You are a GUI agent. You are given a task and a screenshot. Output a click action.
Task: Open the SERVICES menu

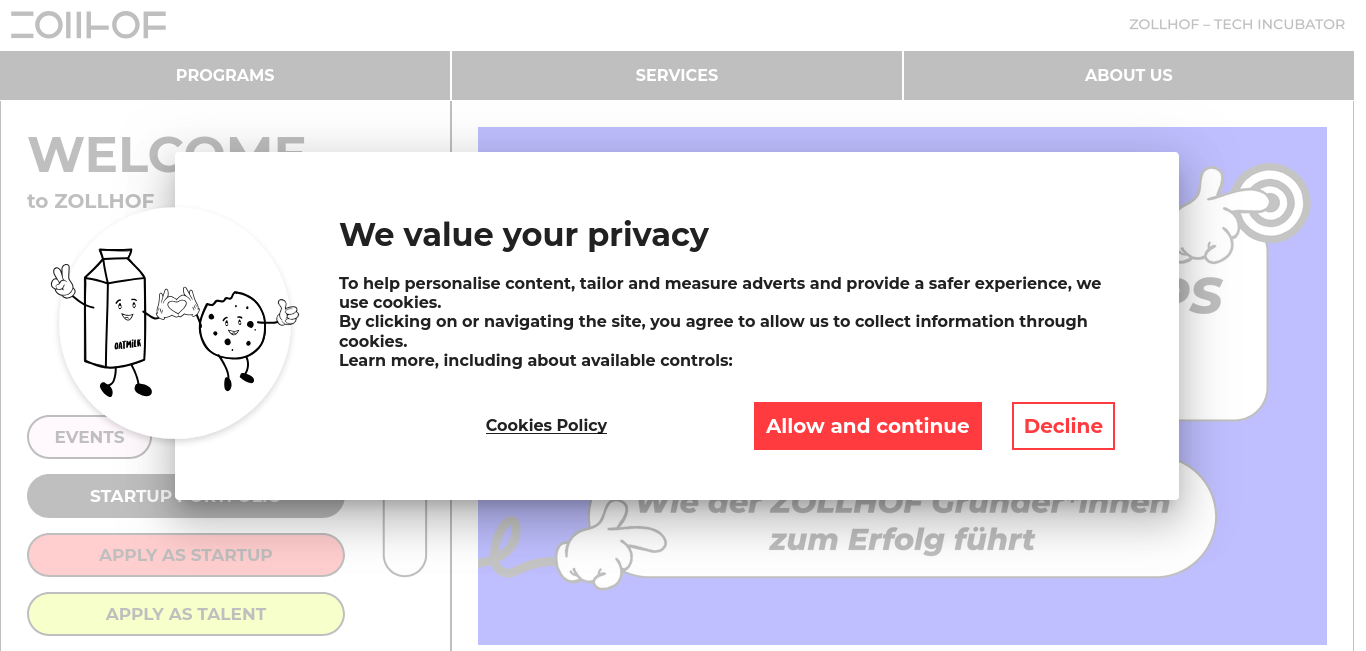677,75
